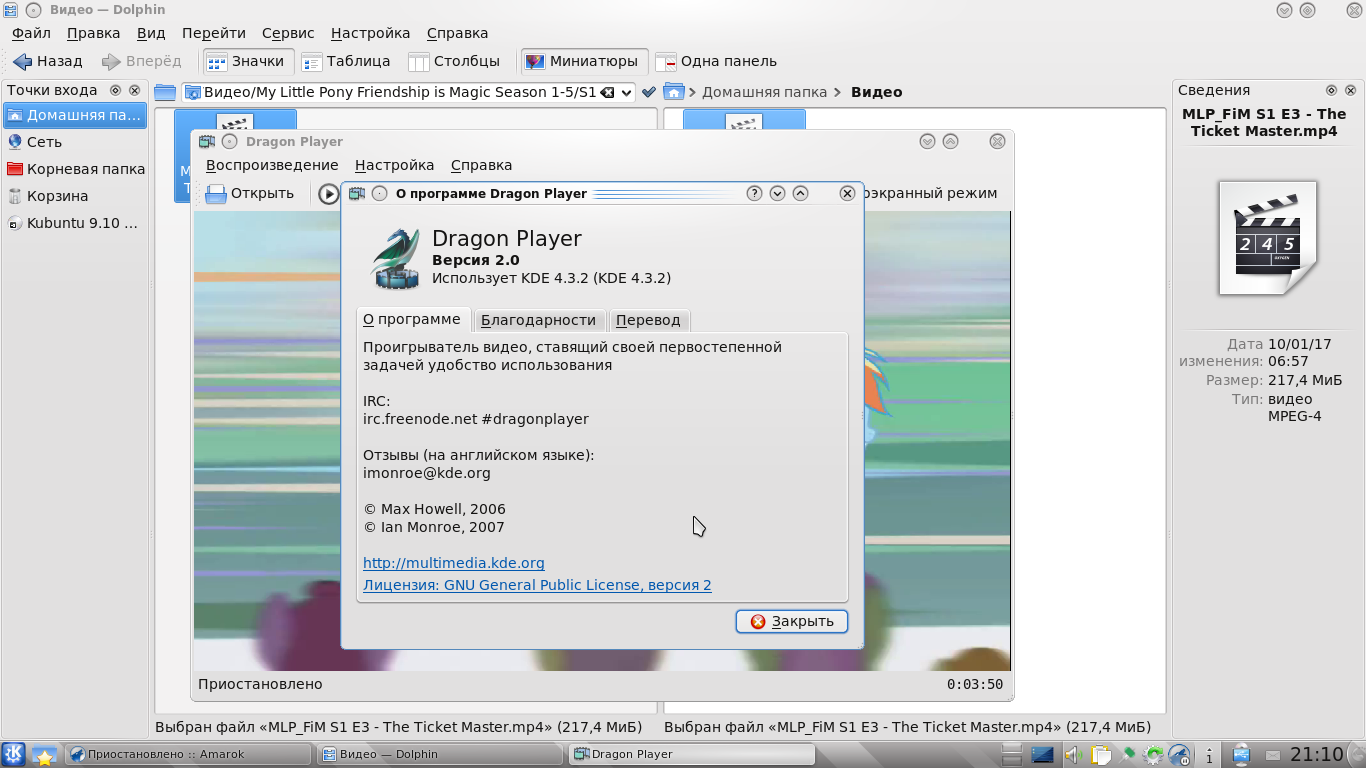This screenshot has height=768, width=1366.
Task: Switch to Amarok in the taskbar
Action: pos(188,754)
